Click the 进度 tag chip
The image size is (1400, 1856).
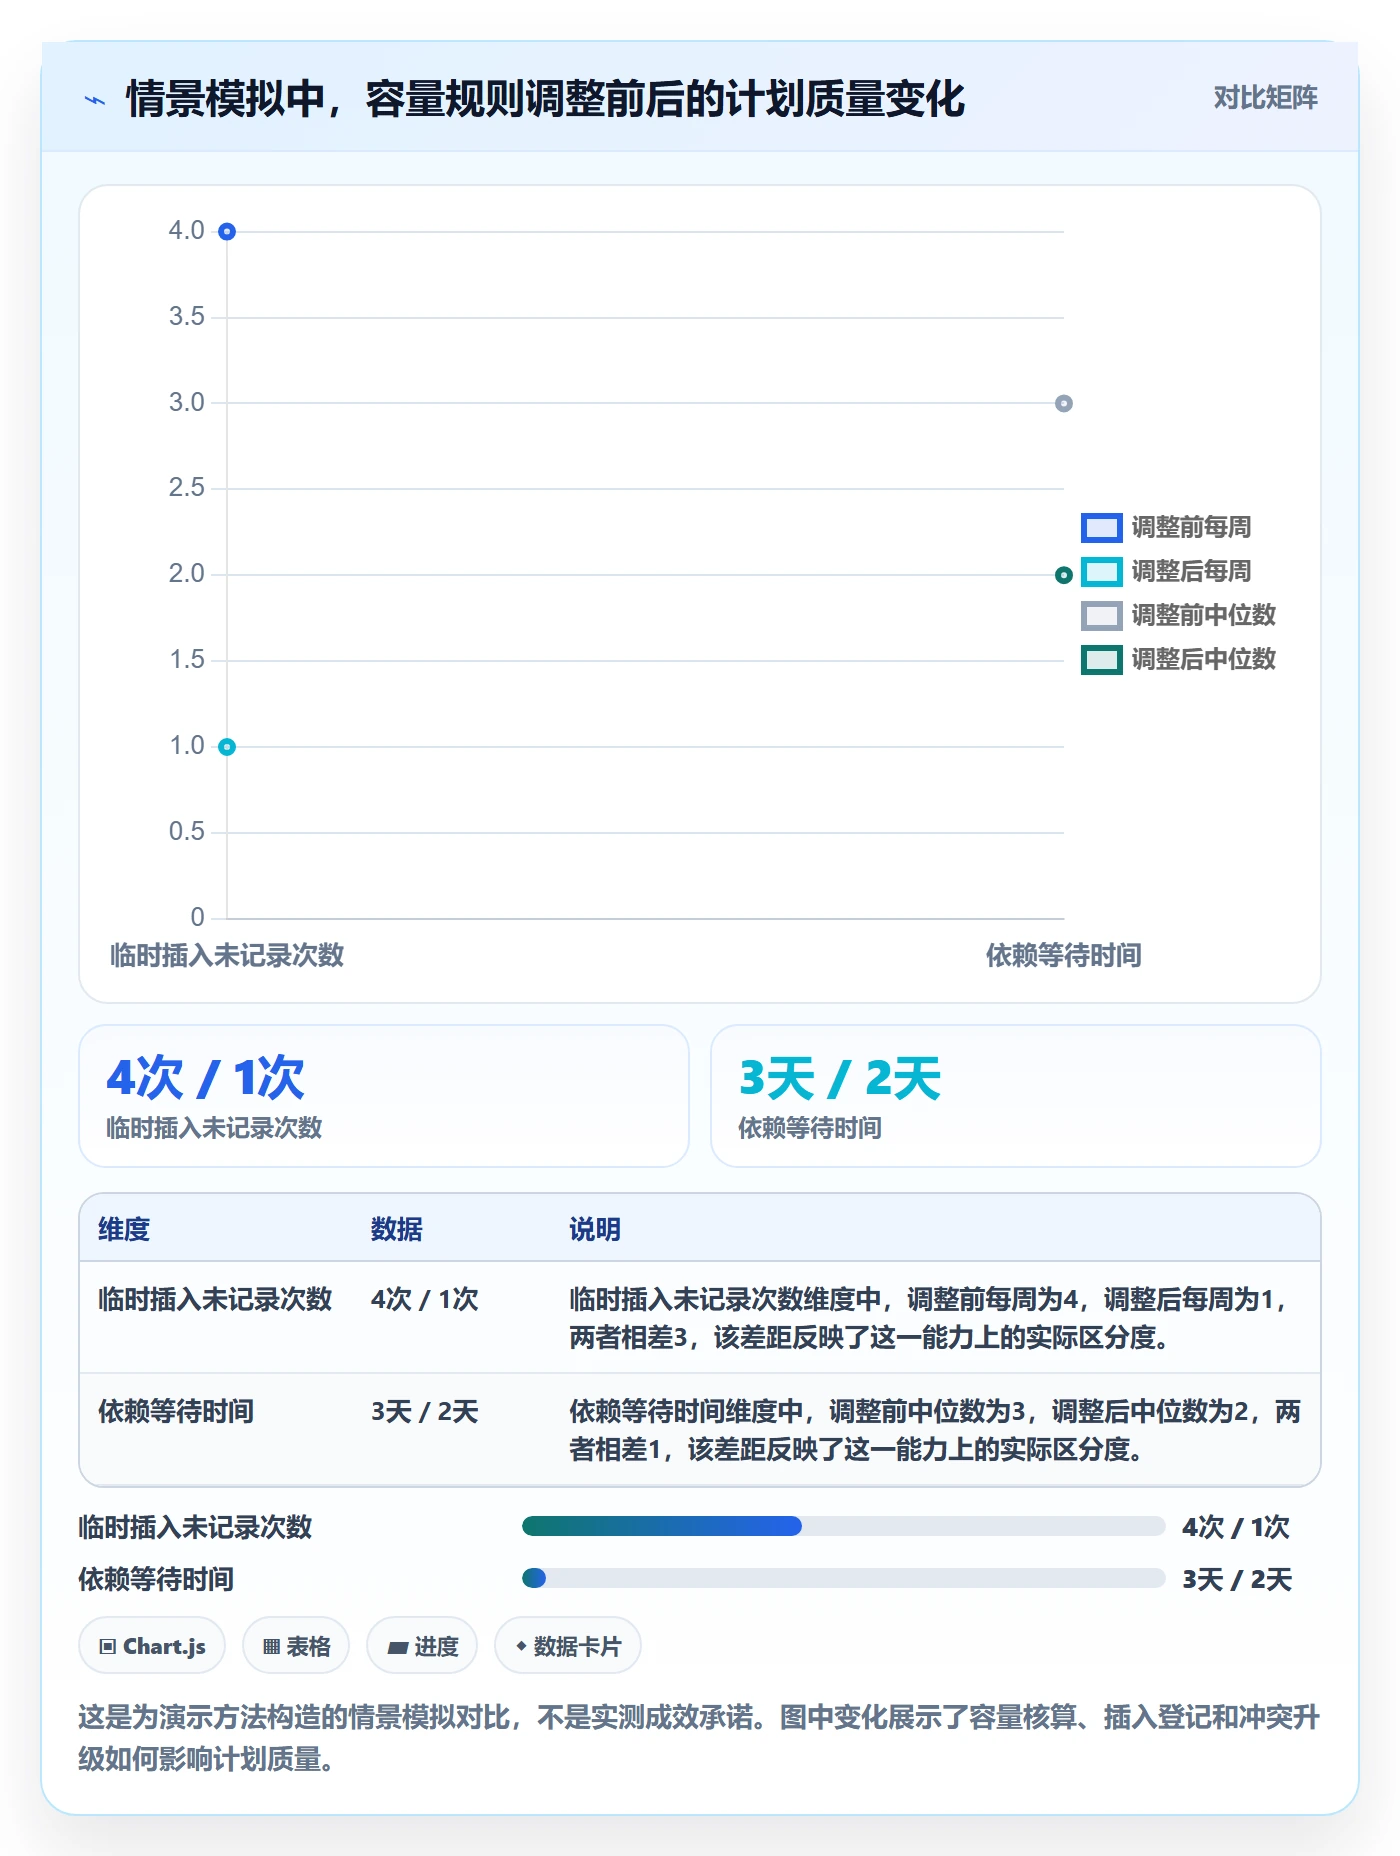(x=422, y=1645)
